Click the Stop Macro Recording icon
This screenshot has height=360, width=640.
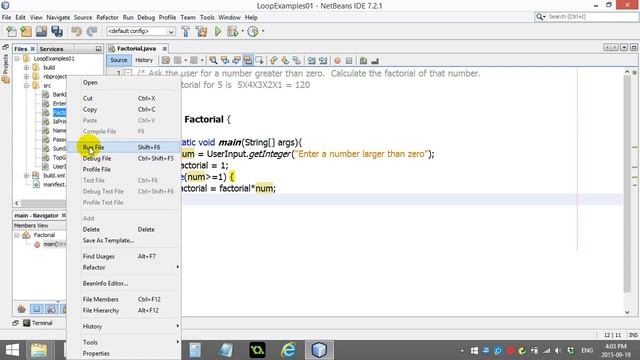[x=349, y=60]
